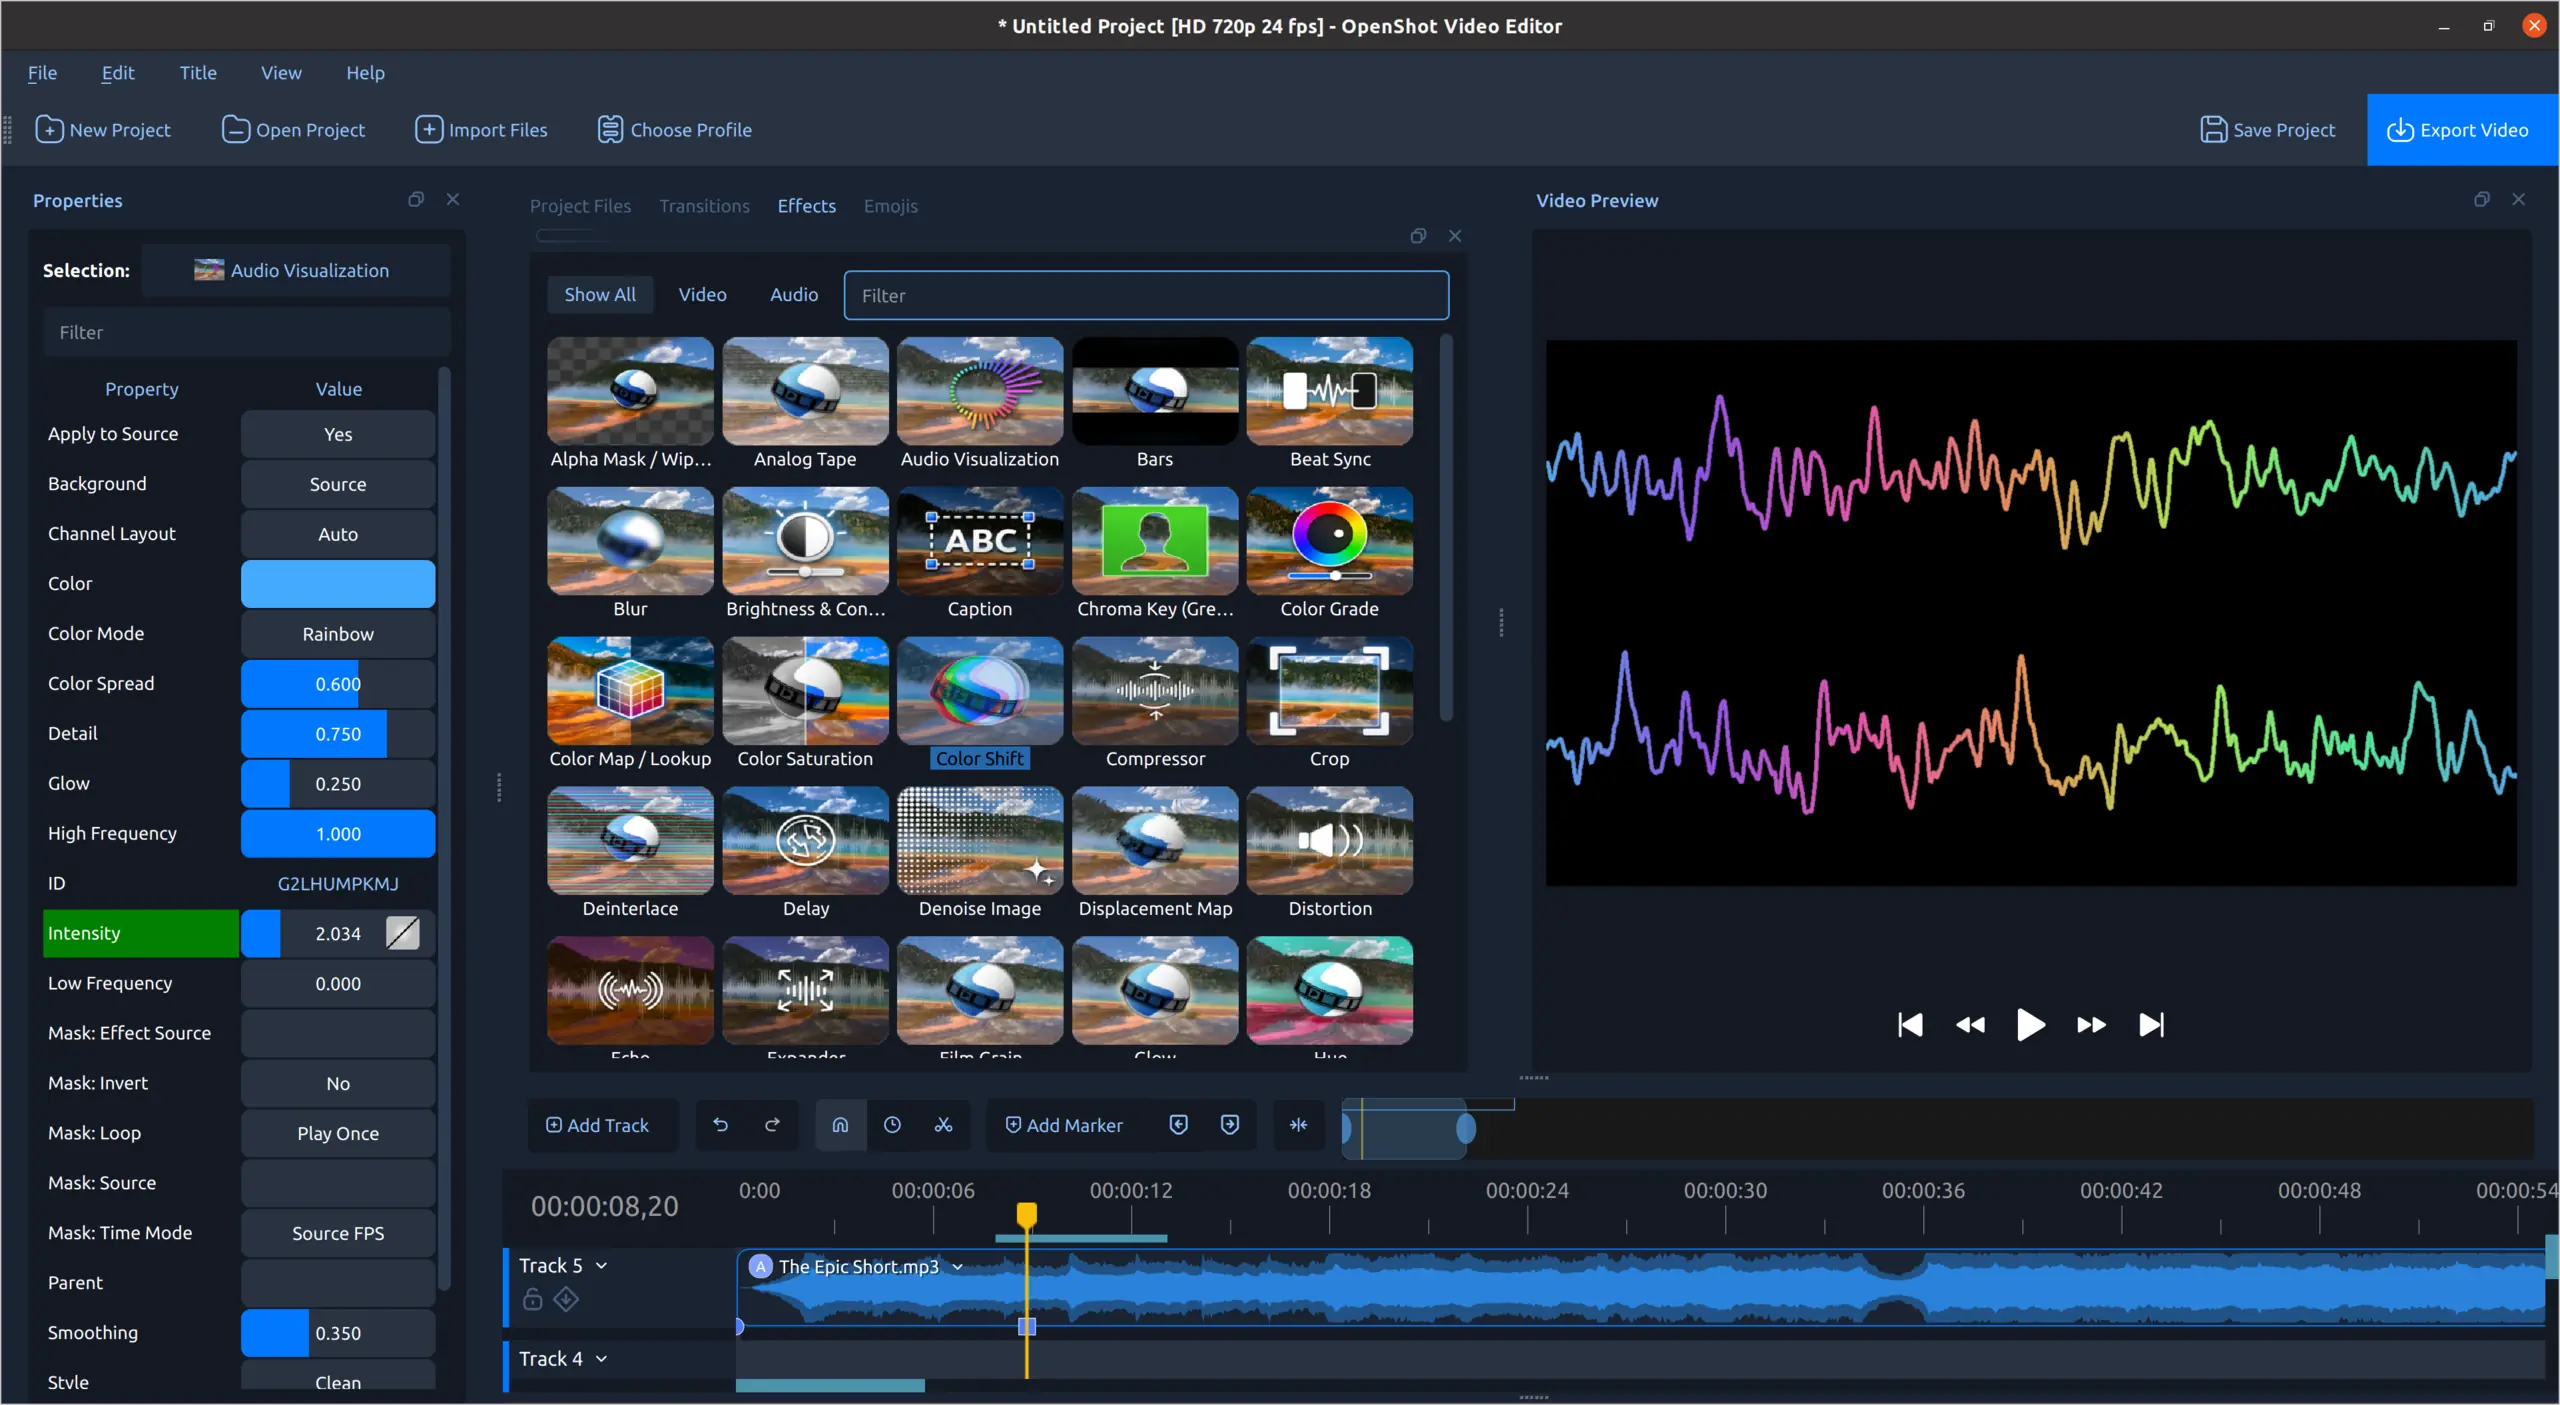The image size is (2560, 1405).
Task: Redo the action in the timeline toolbar
Action: pyautogui.click(x=772, y=1125)
